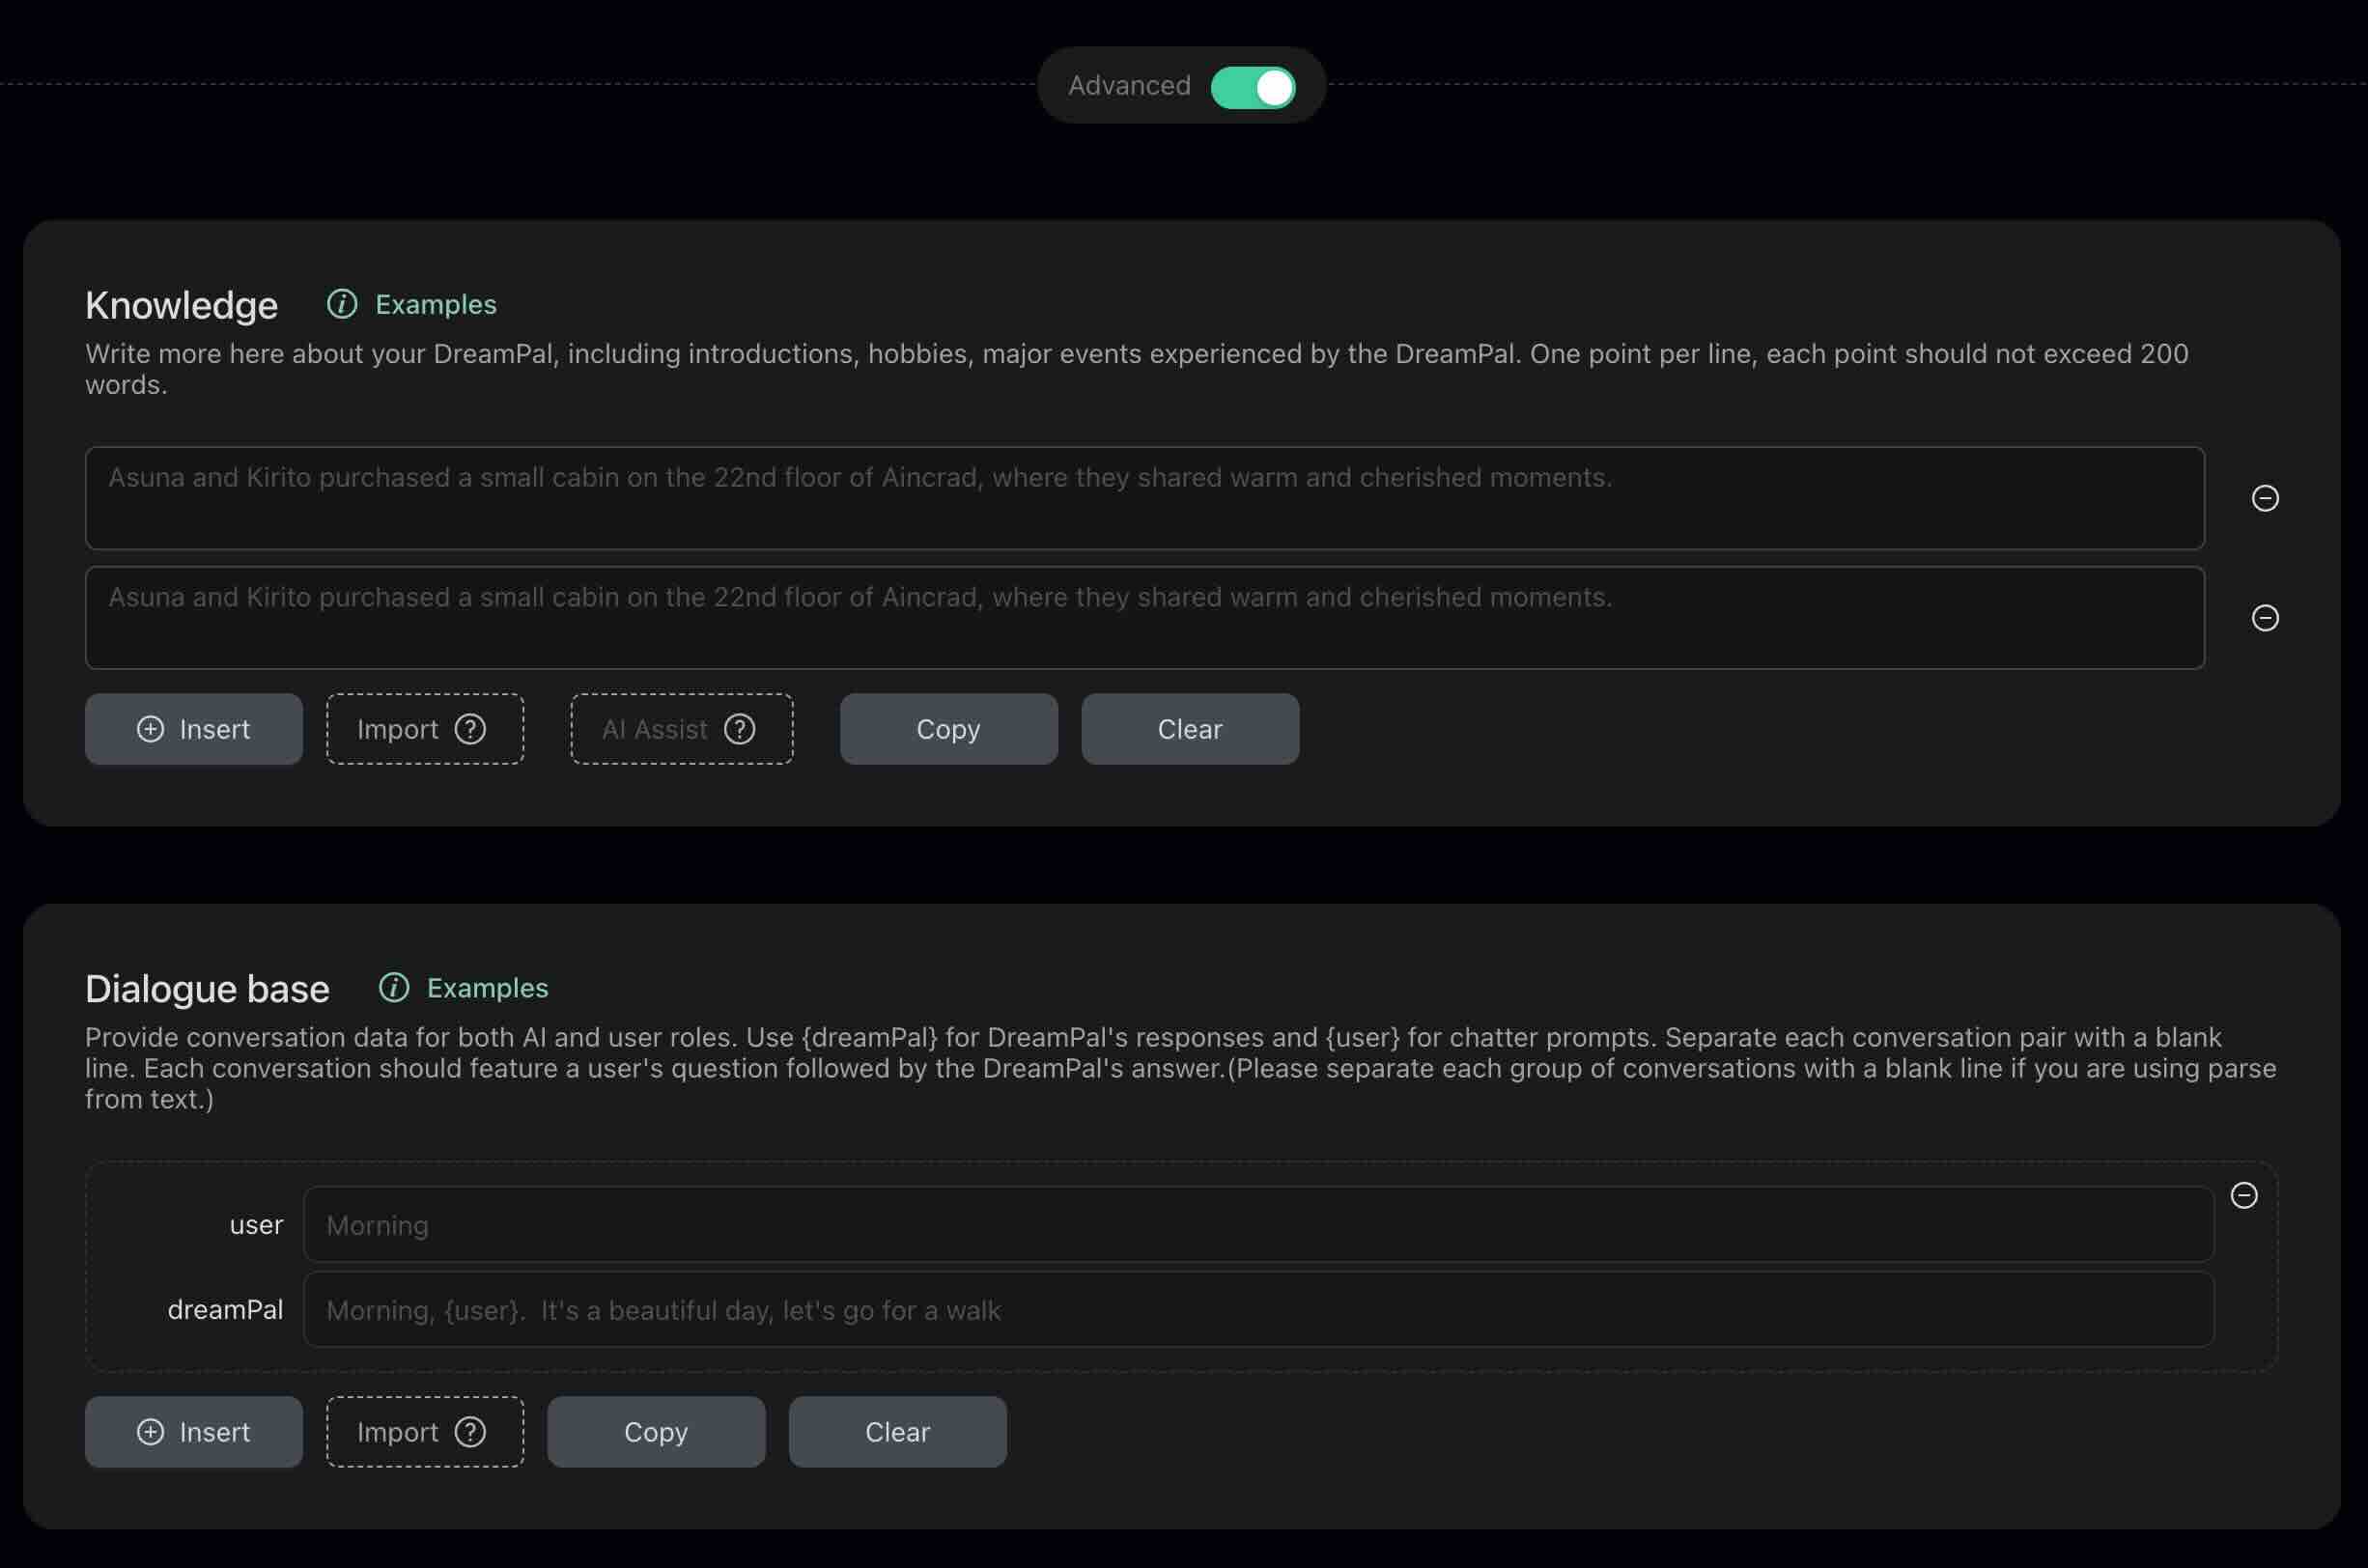2368x1568 pixels.
Task: Click the info icon next to Dialogue base
Action: pyautogui.click(x=394, y=985)
